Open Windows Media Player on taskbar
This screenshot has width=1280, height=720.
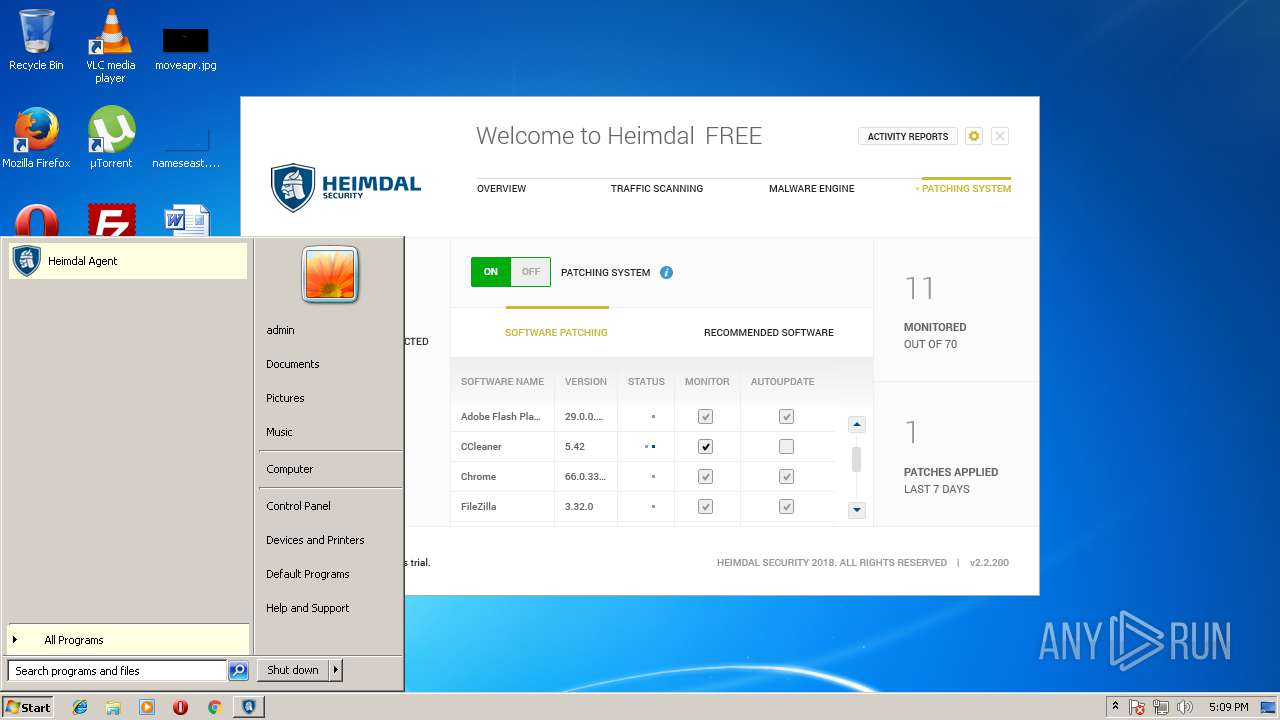click(147, 707)
